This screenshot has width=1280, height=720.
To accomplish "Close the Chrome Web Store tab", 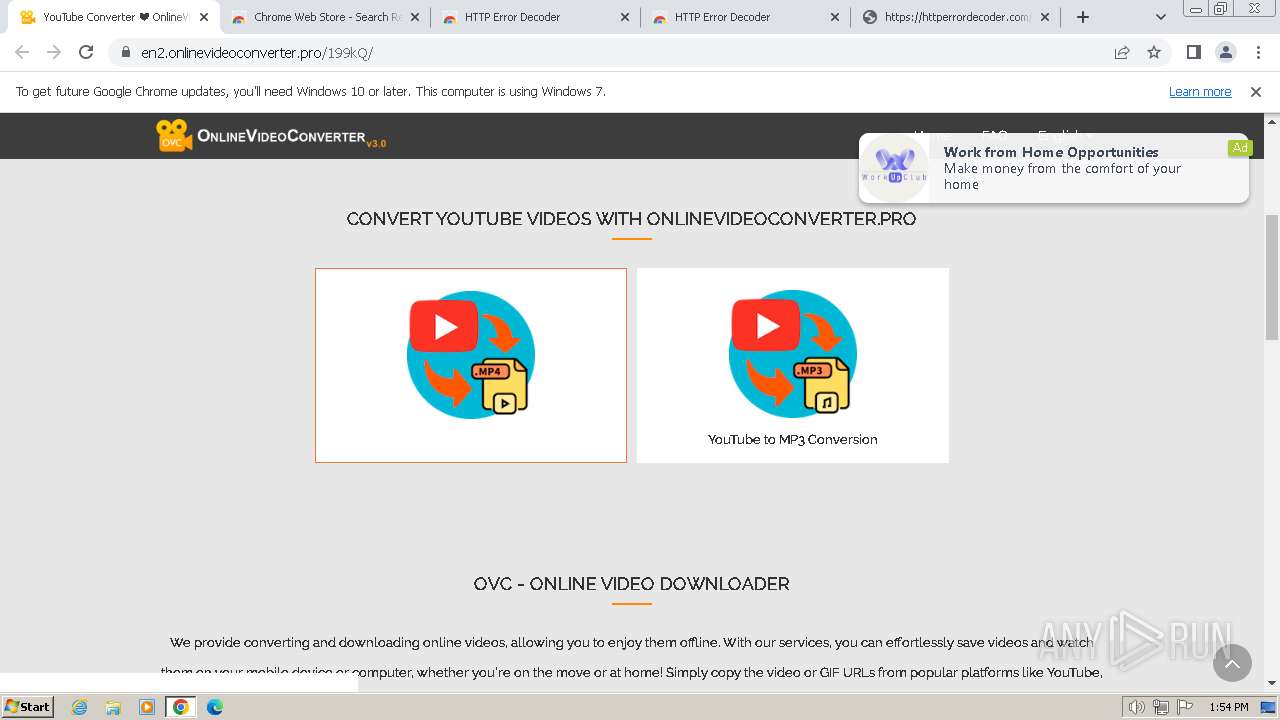I will tap(415, 17).
